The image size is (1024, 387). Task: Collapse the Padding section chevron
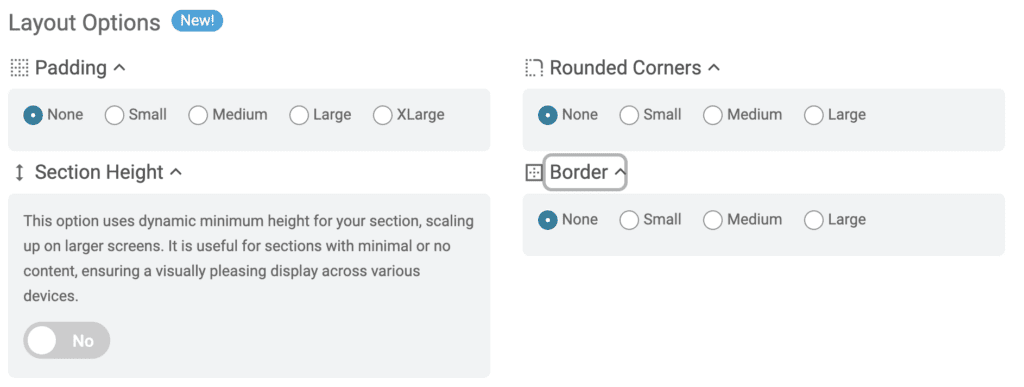click(x=119, y=68)
